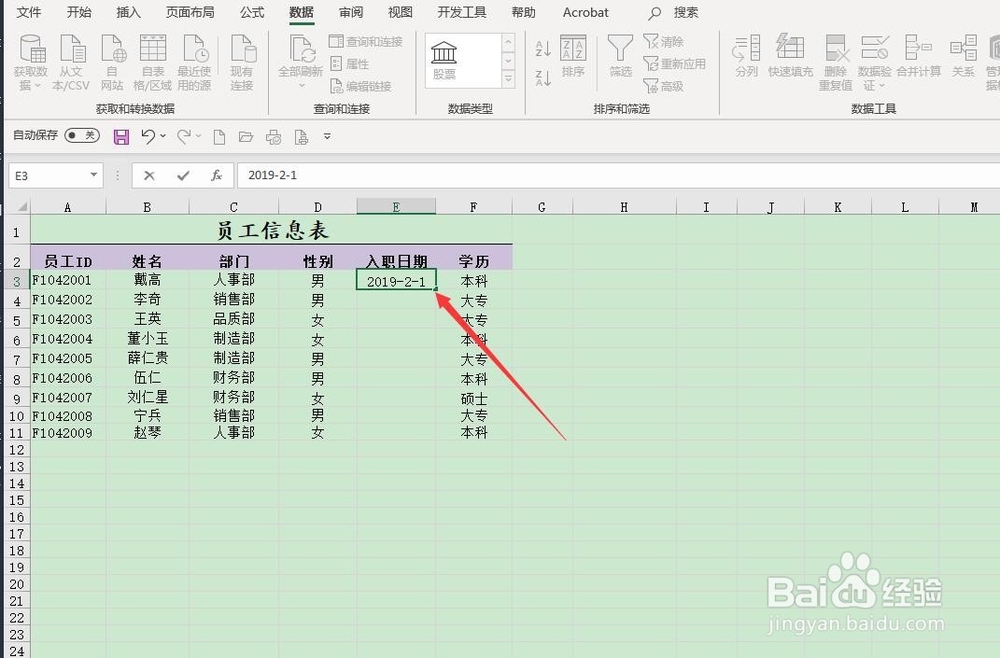Open Queries & Connections (查询和连接)
1000x658 pixels.
point(365,41)
